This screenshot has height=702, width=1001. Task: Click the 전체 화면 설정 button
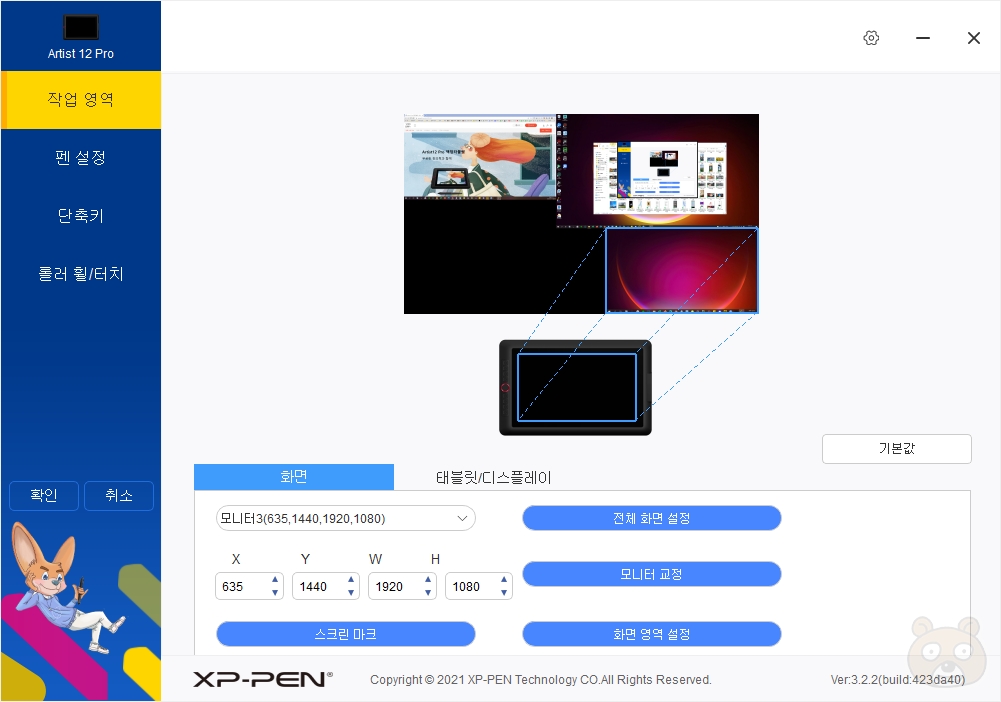tap(652, 518)
